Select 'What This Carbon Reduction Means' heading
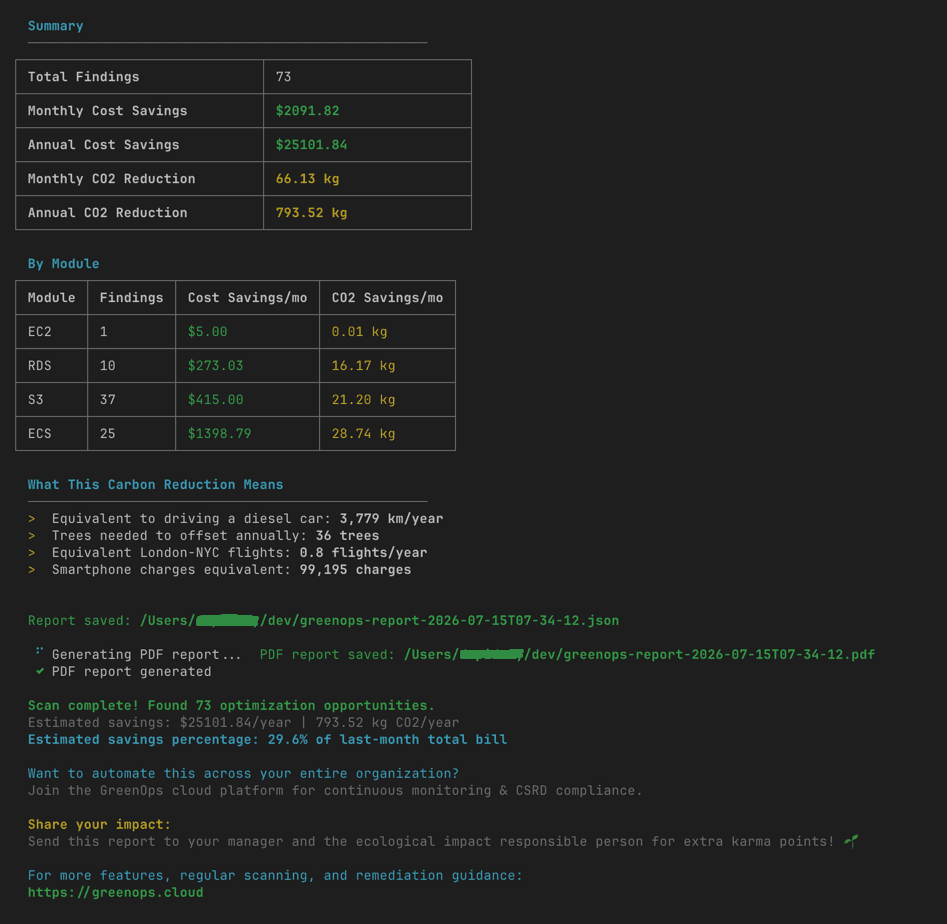The image size is (947, 924). [155, 484]
